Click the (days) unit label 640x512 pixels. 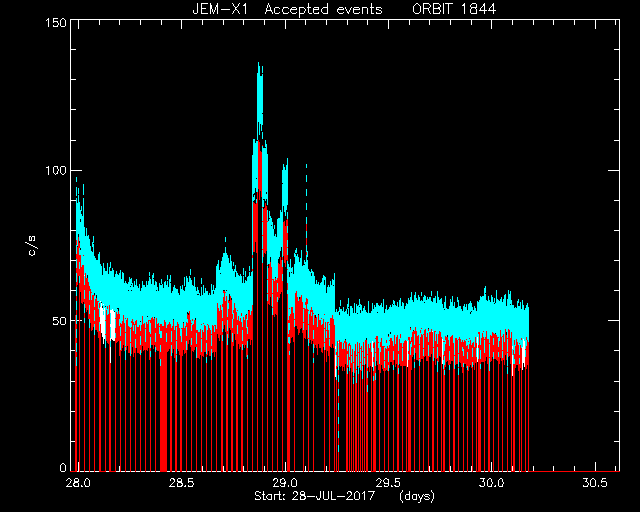click(x=417, y=496)
